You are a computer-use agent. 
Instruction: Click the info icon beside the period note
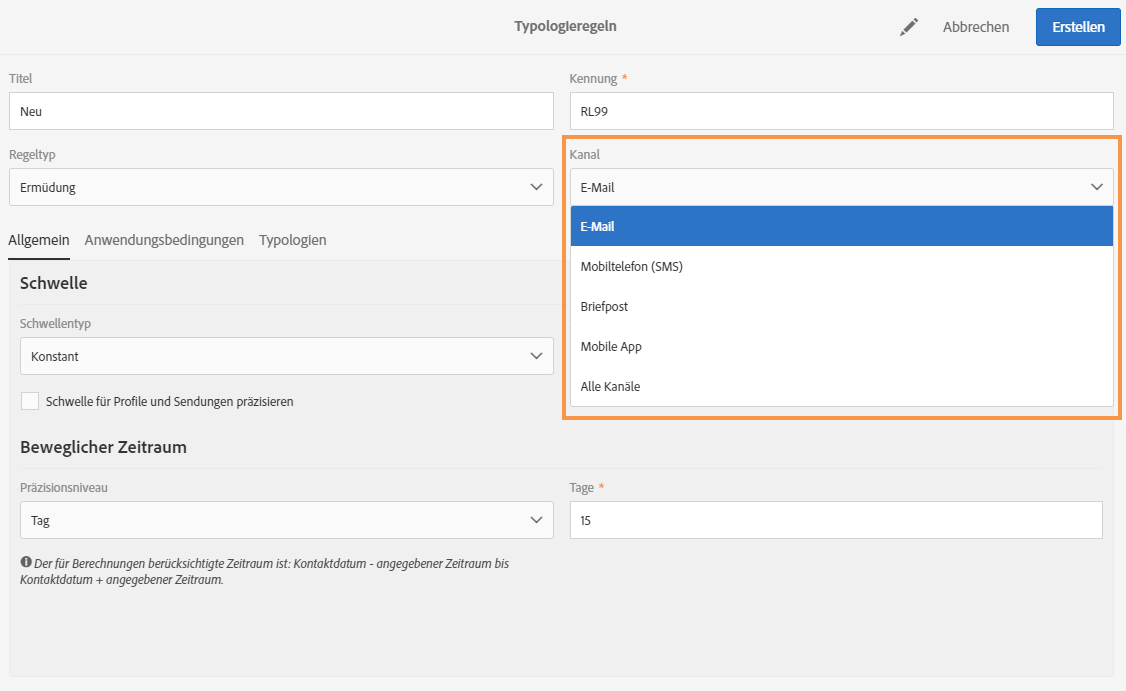click(x=26, y=563)
